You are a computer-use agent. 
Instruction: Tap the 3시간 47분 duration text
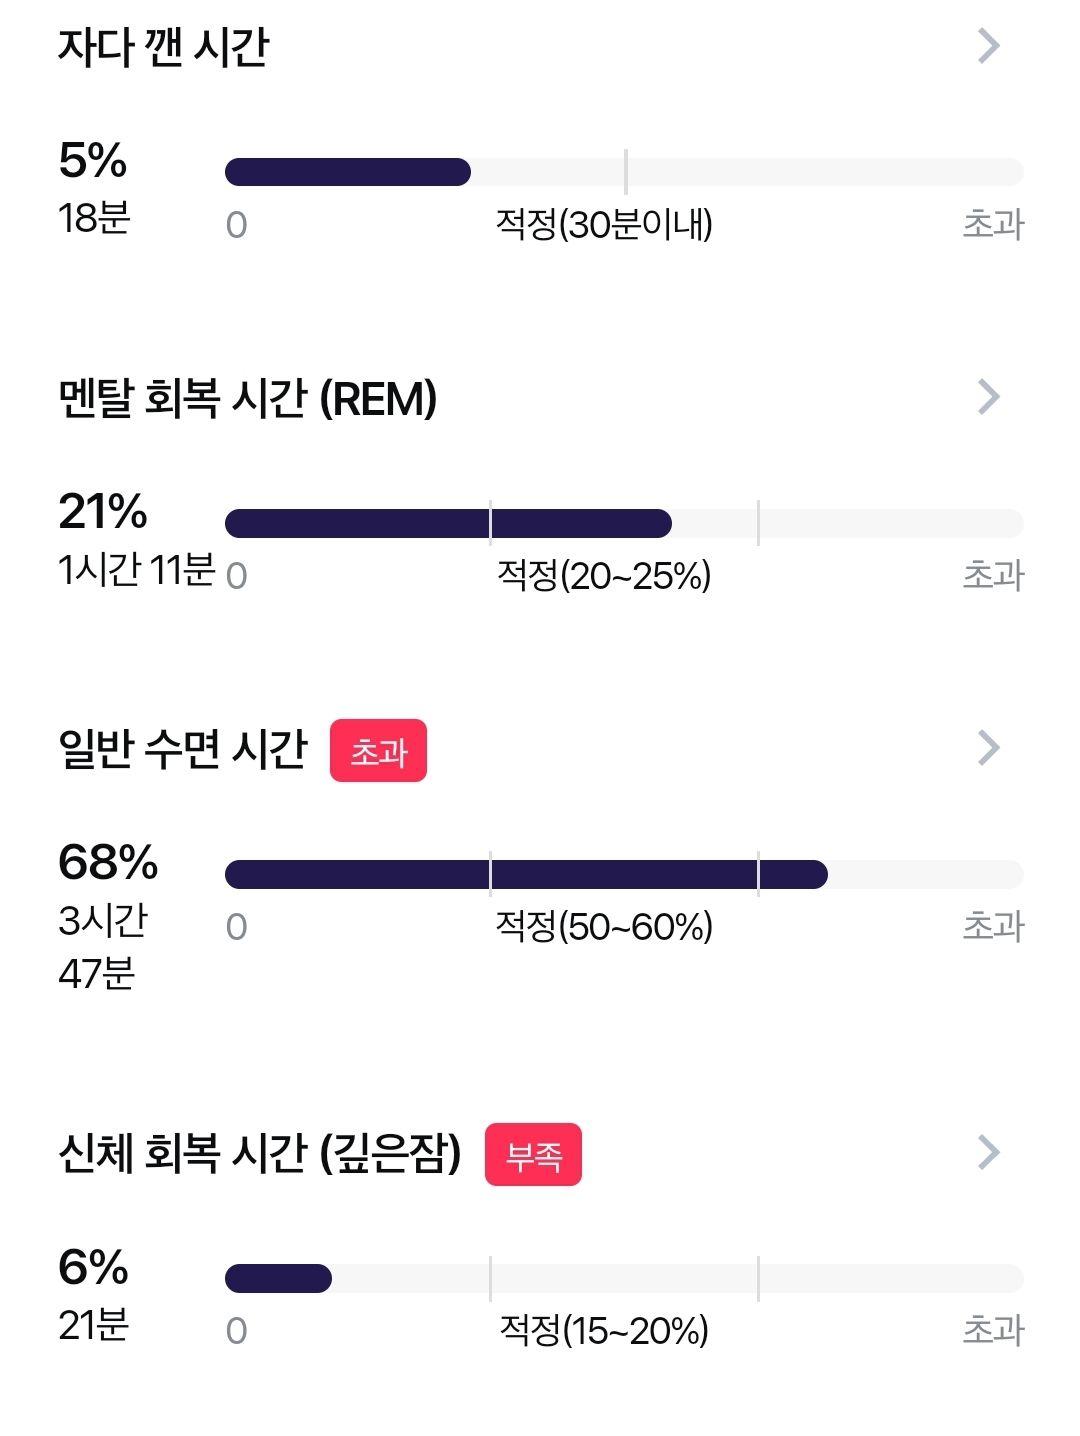click(103, 946)
